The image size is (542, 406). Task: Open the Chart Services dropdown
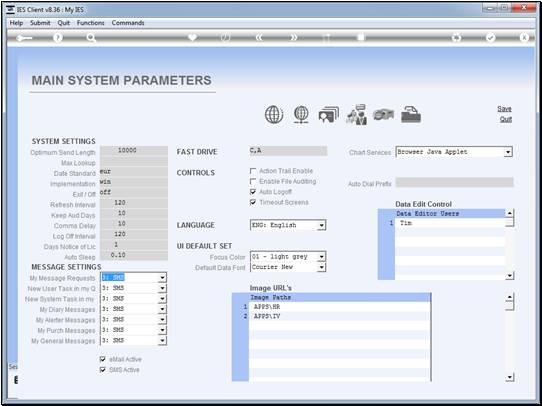508,152
